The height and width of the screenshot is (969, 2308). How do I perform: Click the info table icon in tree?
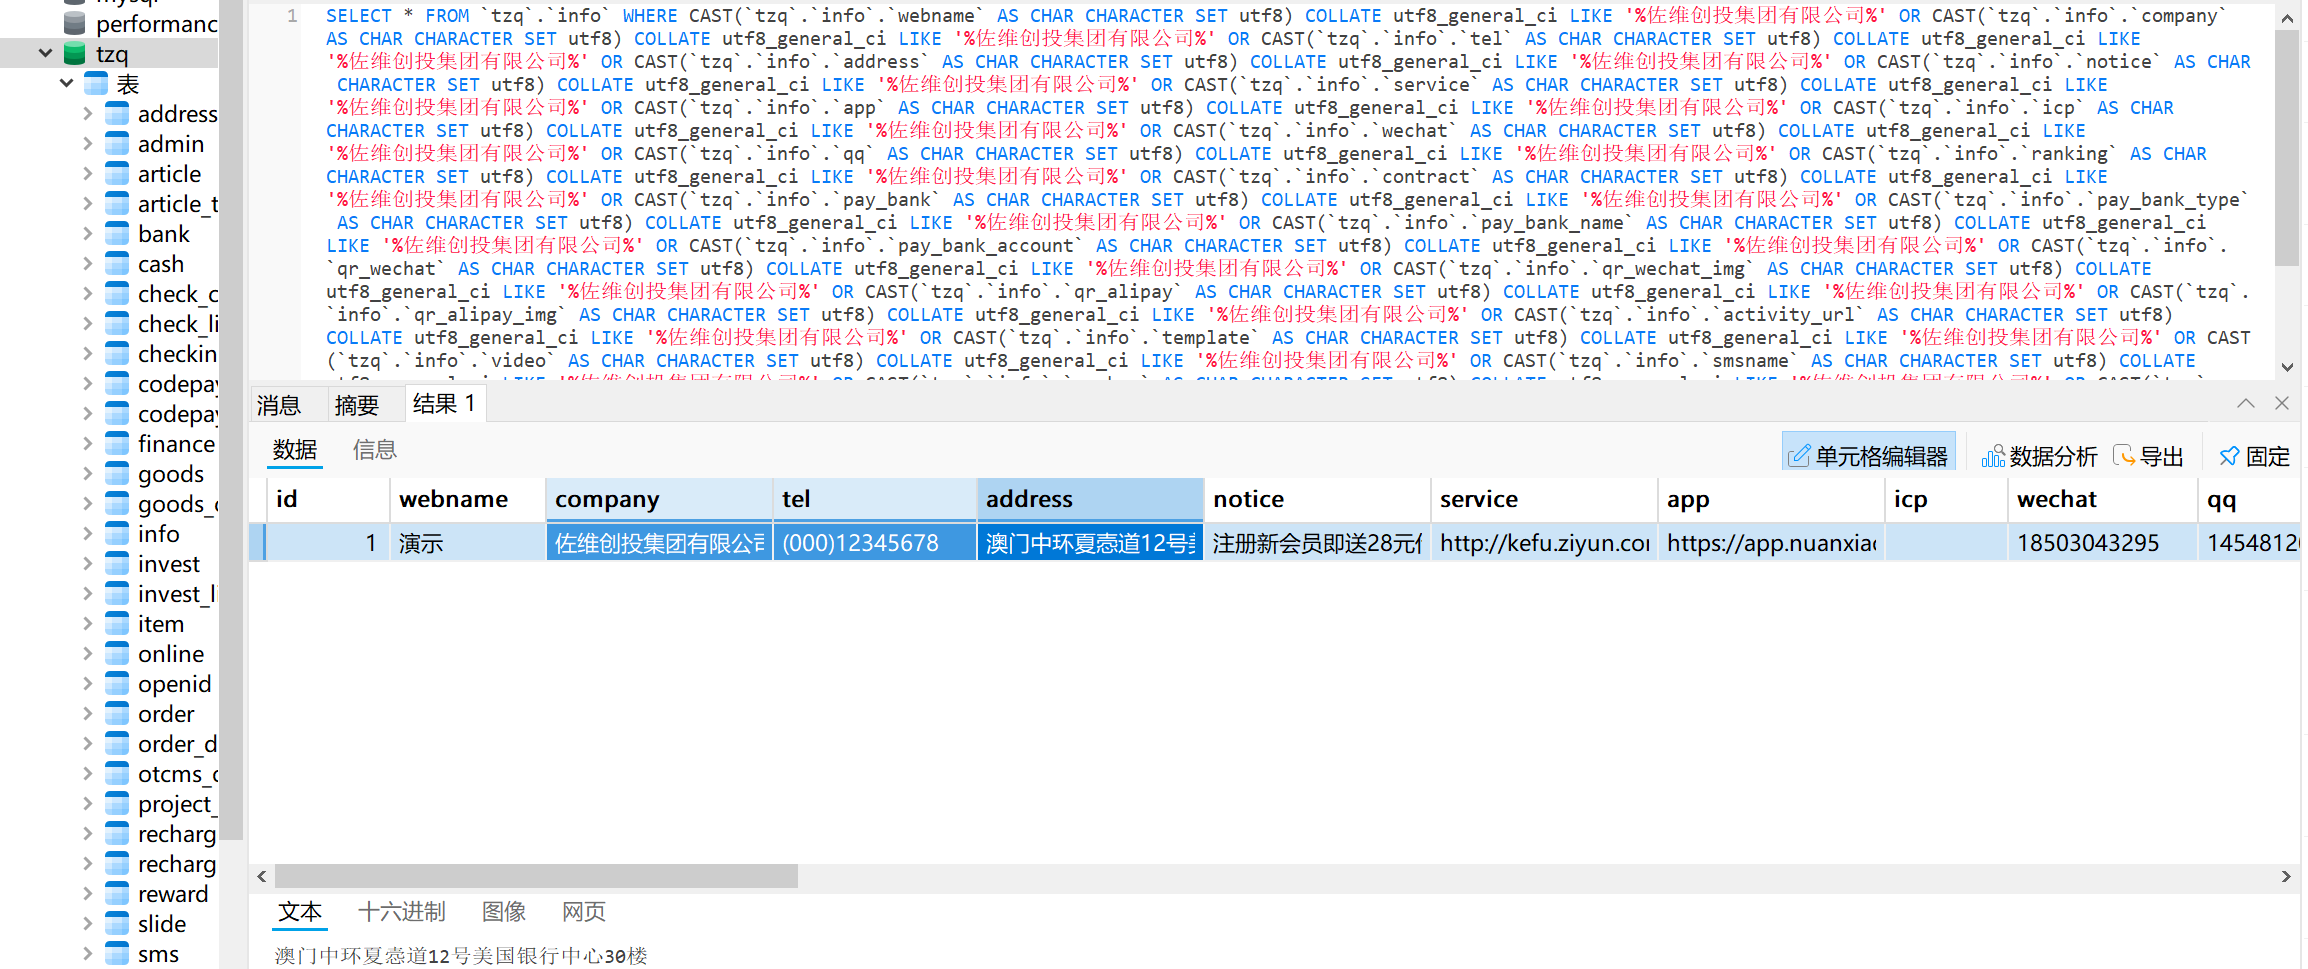point(117,534)
